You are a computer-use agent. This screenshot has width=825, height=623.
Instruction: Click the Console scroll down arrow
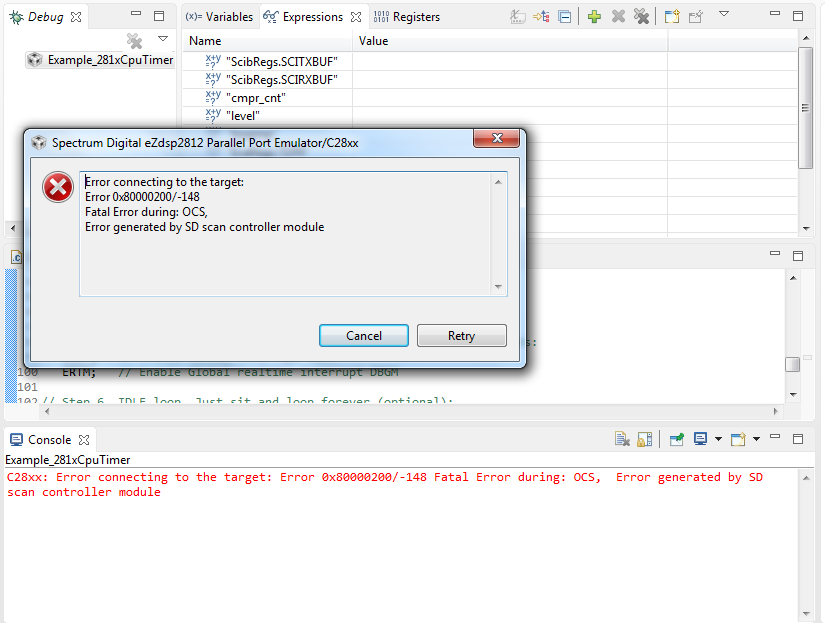[806, 614]
